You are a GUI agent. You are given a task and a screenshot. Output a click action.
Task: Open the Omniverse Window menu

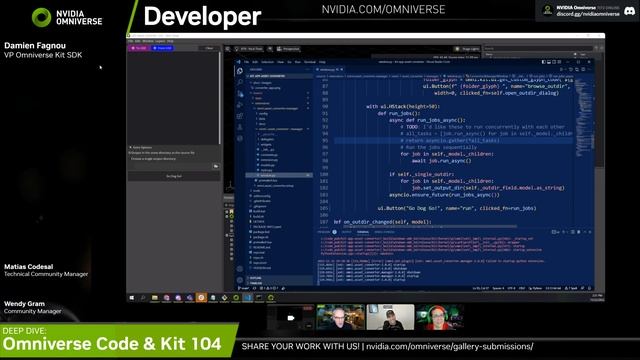[148, 41]
